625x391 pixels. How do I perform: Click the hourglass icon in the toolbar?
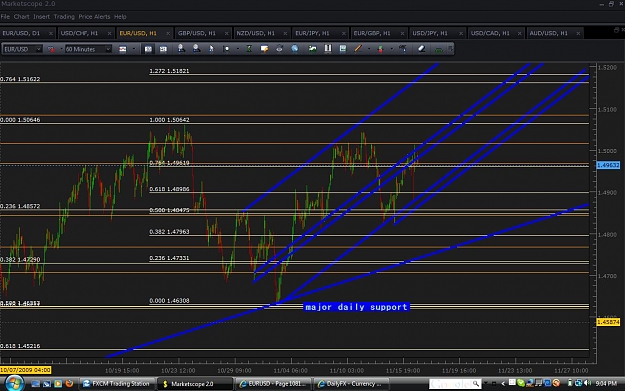pos(249,49)
